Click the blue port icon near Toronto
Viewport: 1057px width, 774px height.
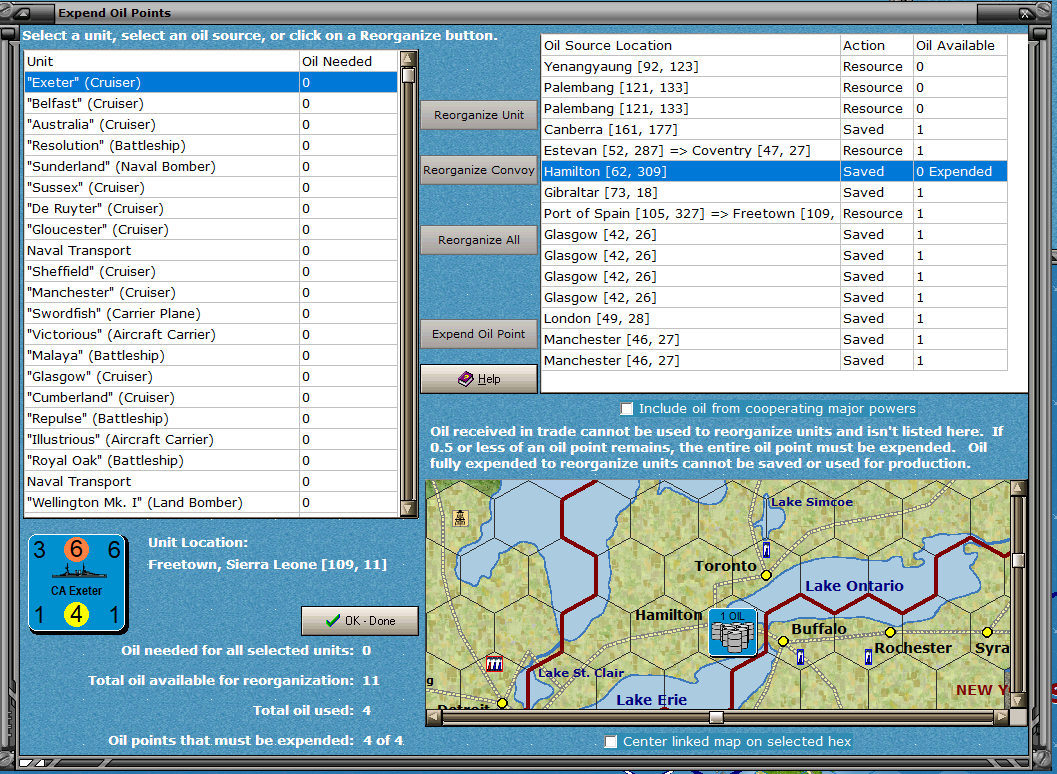pos(765,549)
